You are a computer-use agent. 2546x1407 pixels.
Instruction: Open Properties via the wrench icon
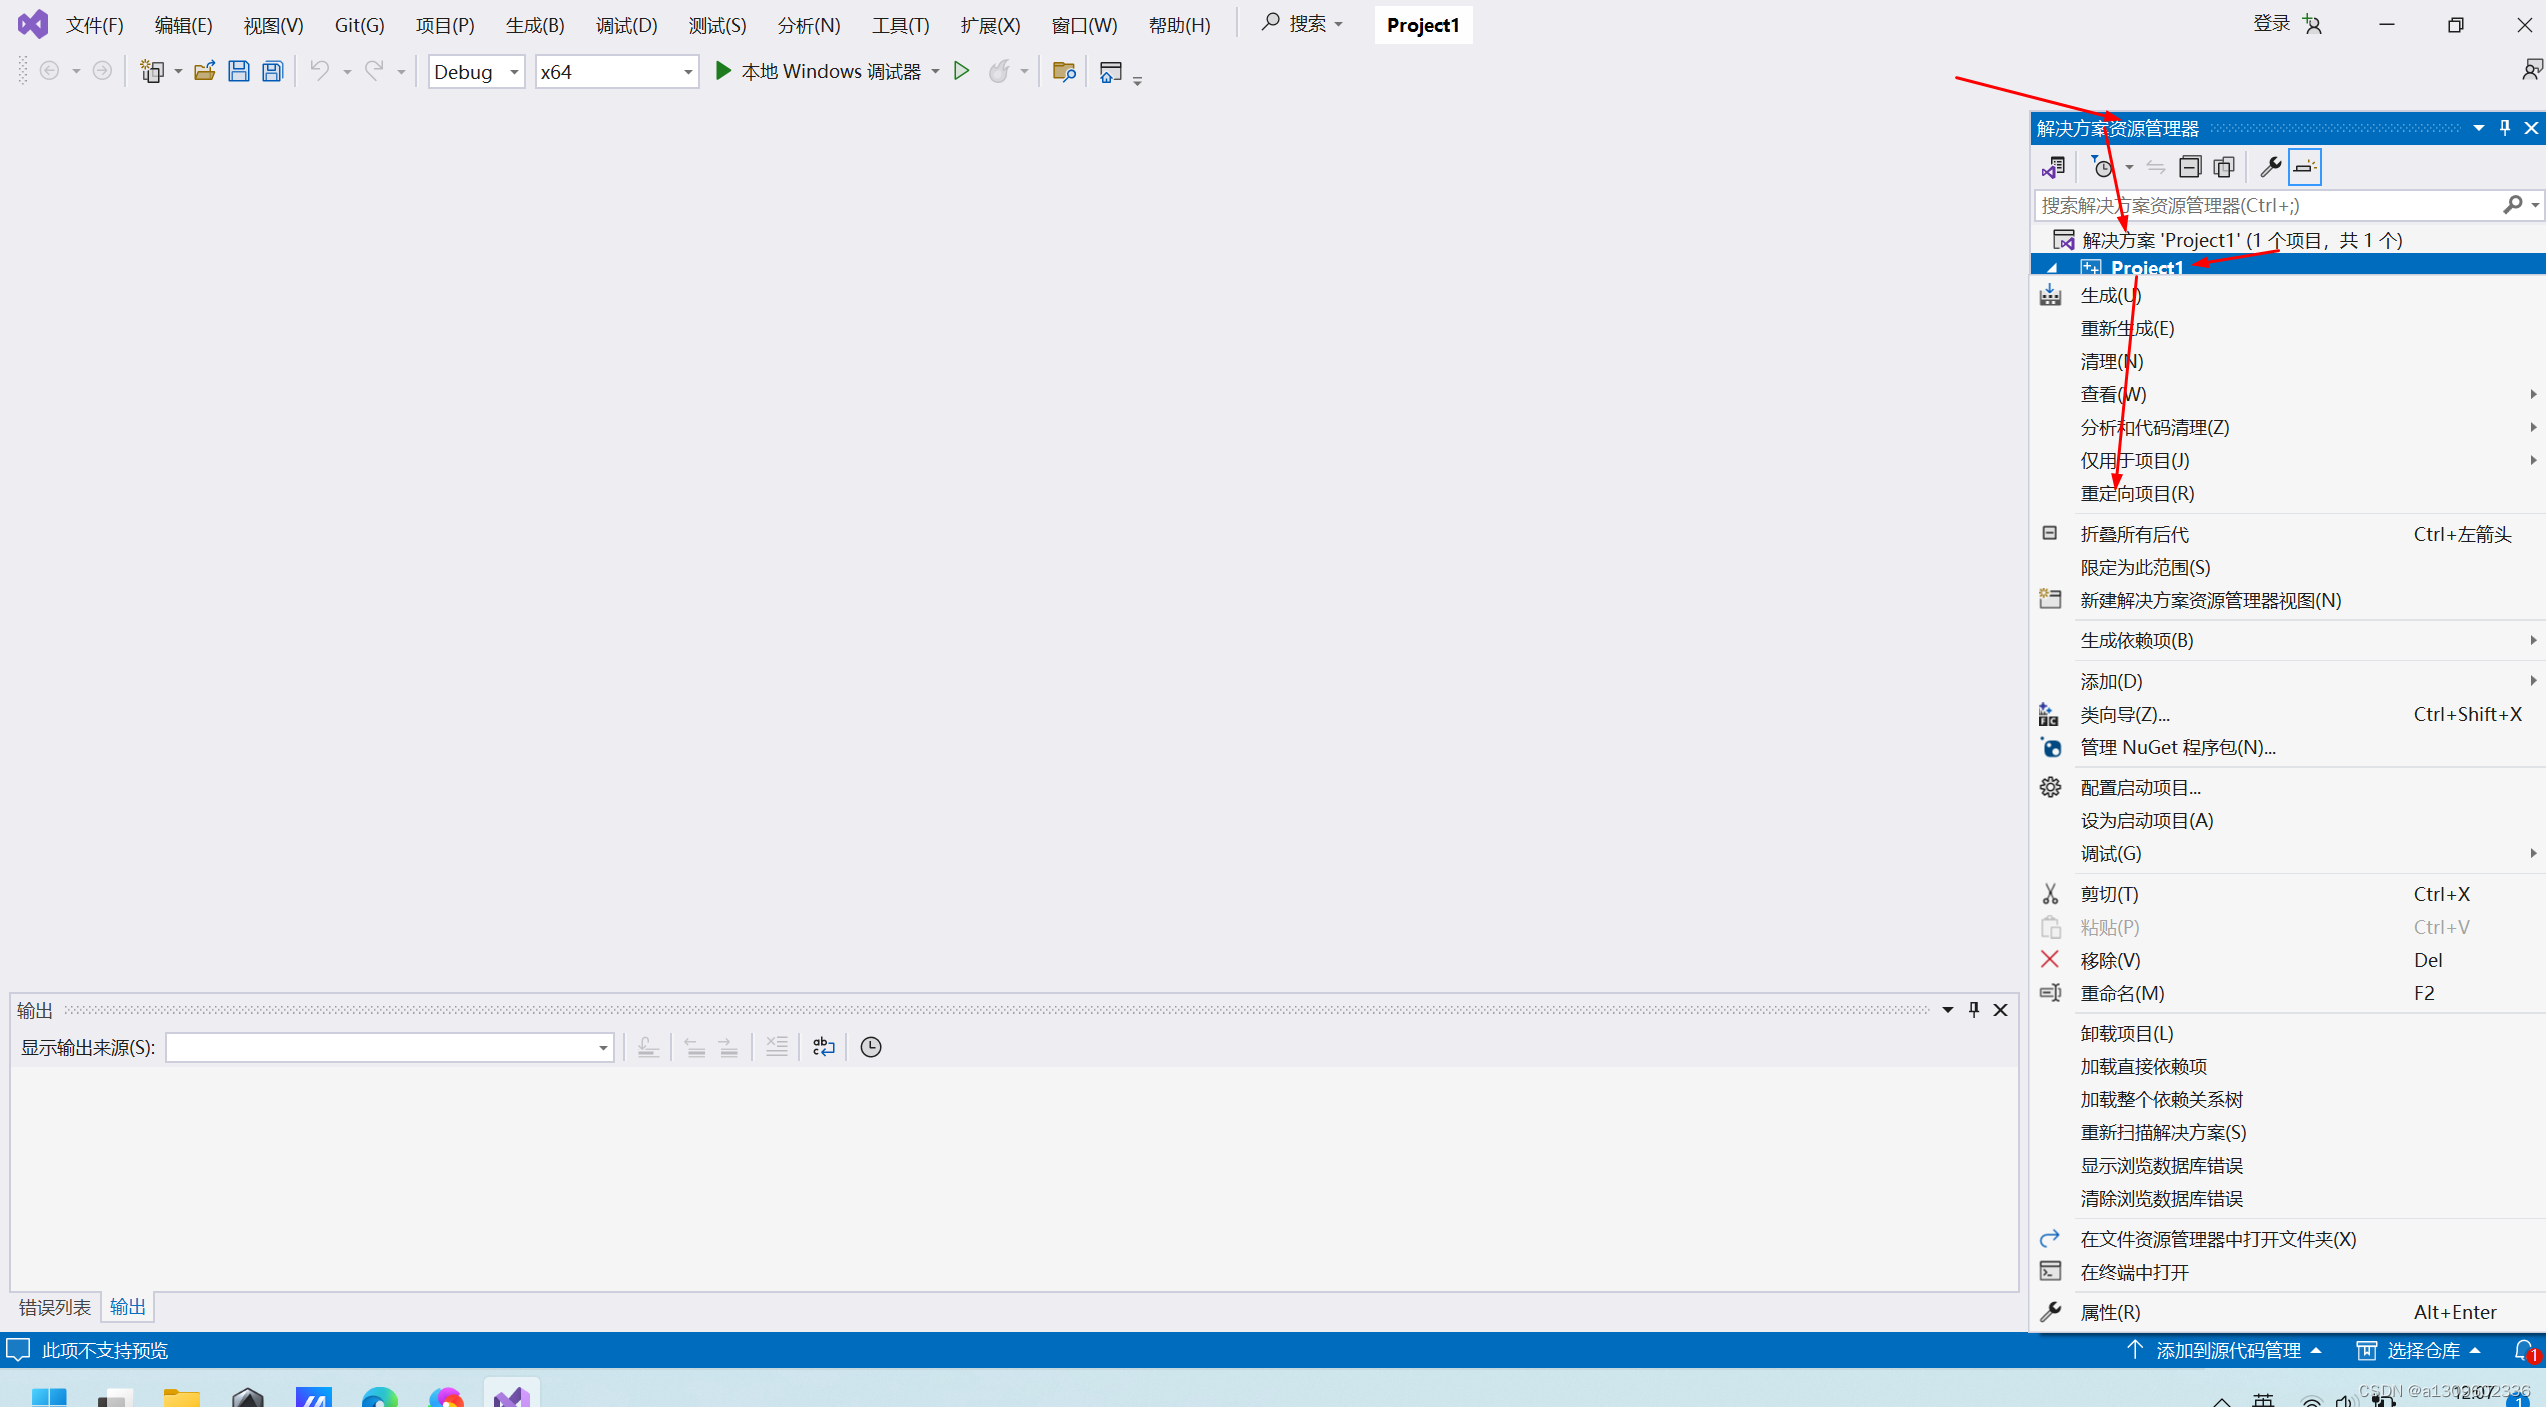[x=2271, y=166]
